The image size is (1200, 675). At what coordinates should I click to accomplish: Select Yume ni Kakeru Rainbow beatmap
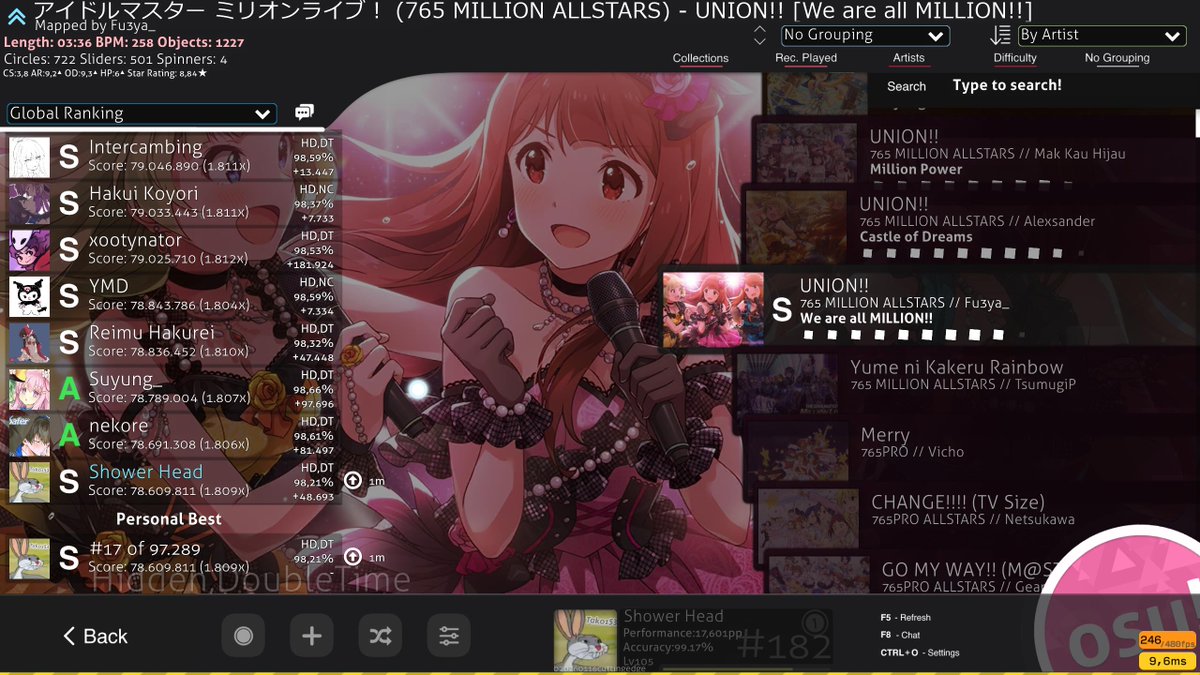coord(965,385)
